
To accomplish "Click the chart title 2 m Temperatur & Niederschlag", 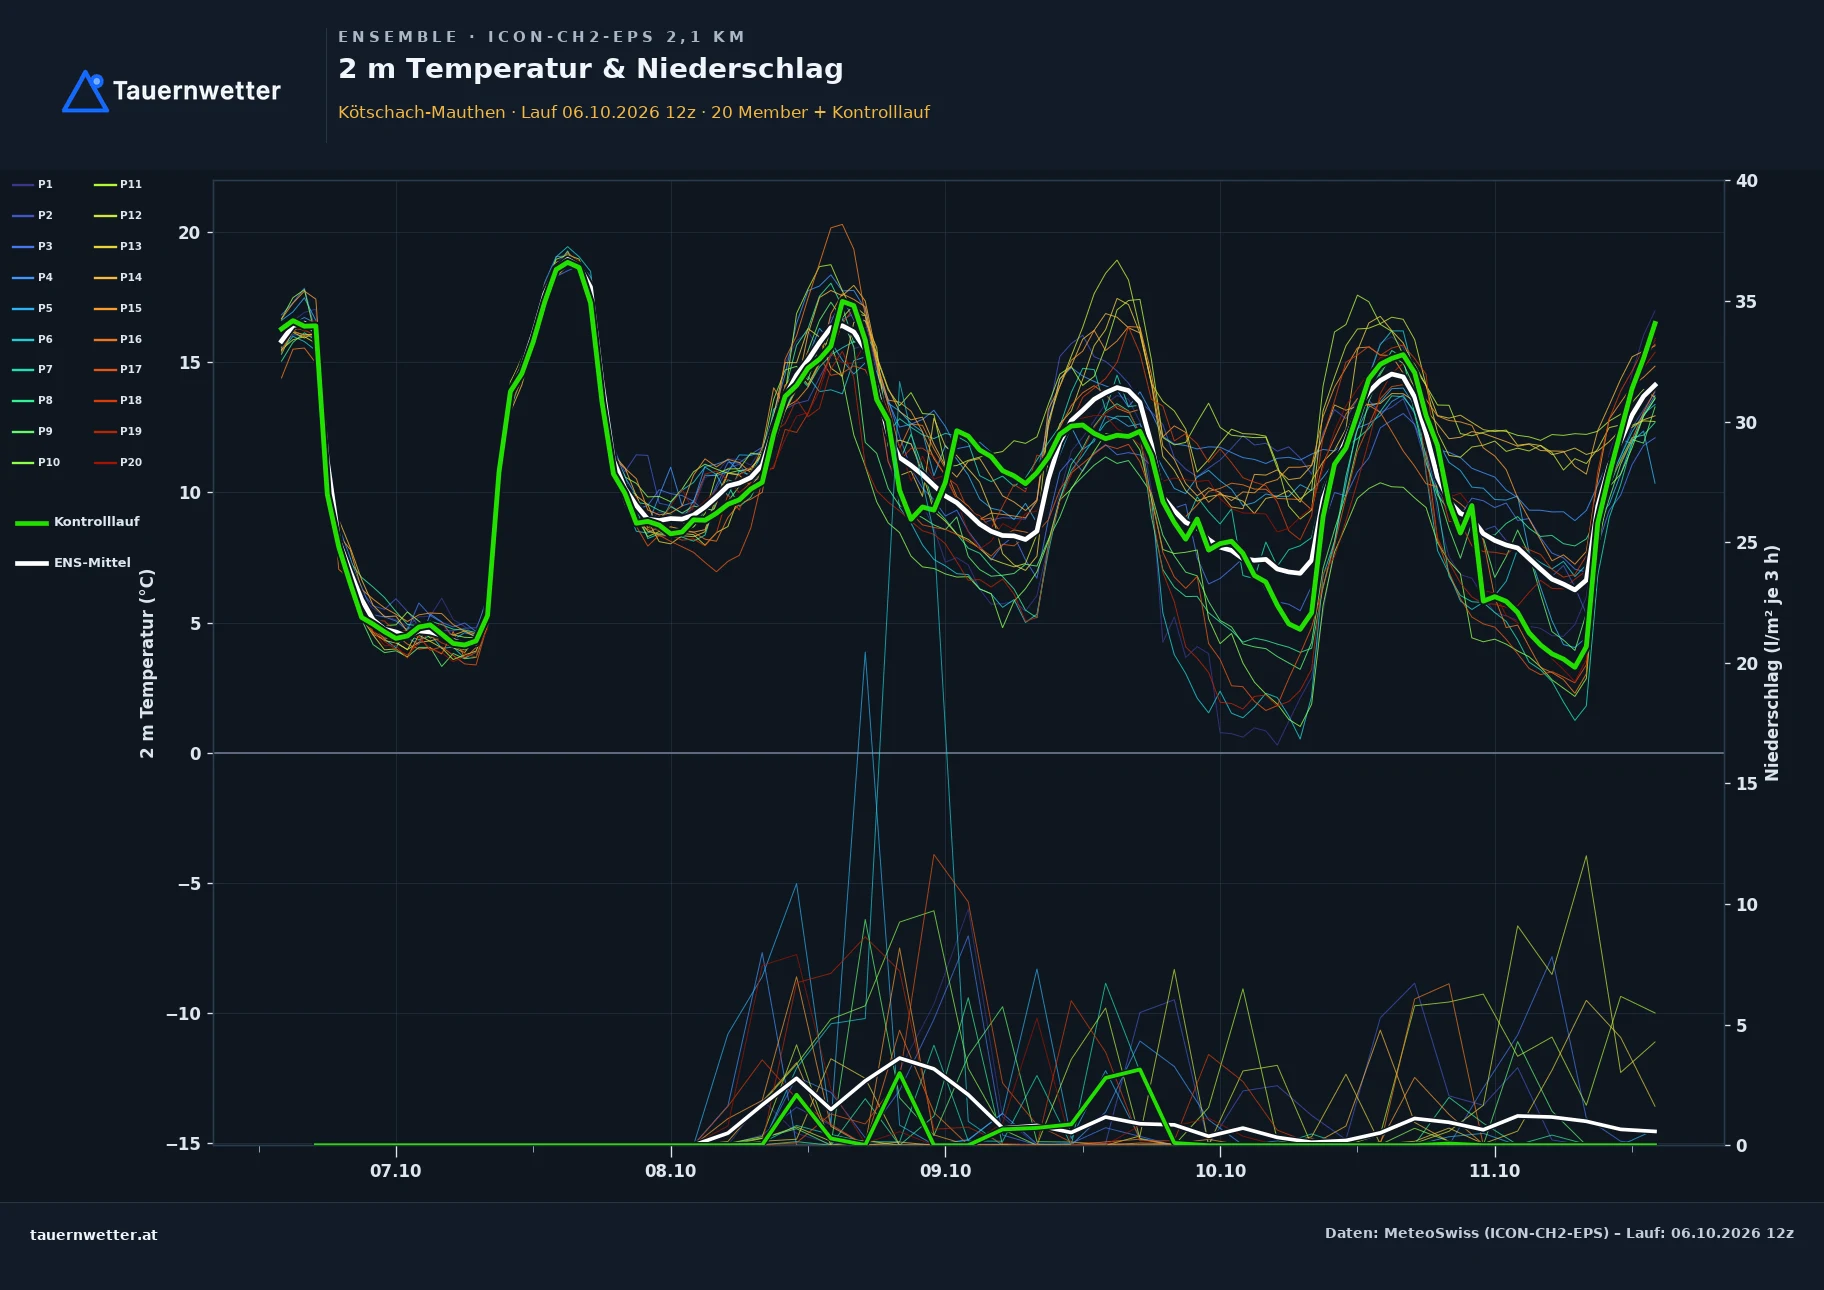I will [x=591, y=69].
